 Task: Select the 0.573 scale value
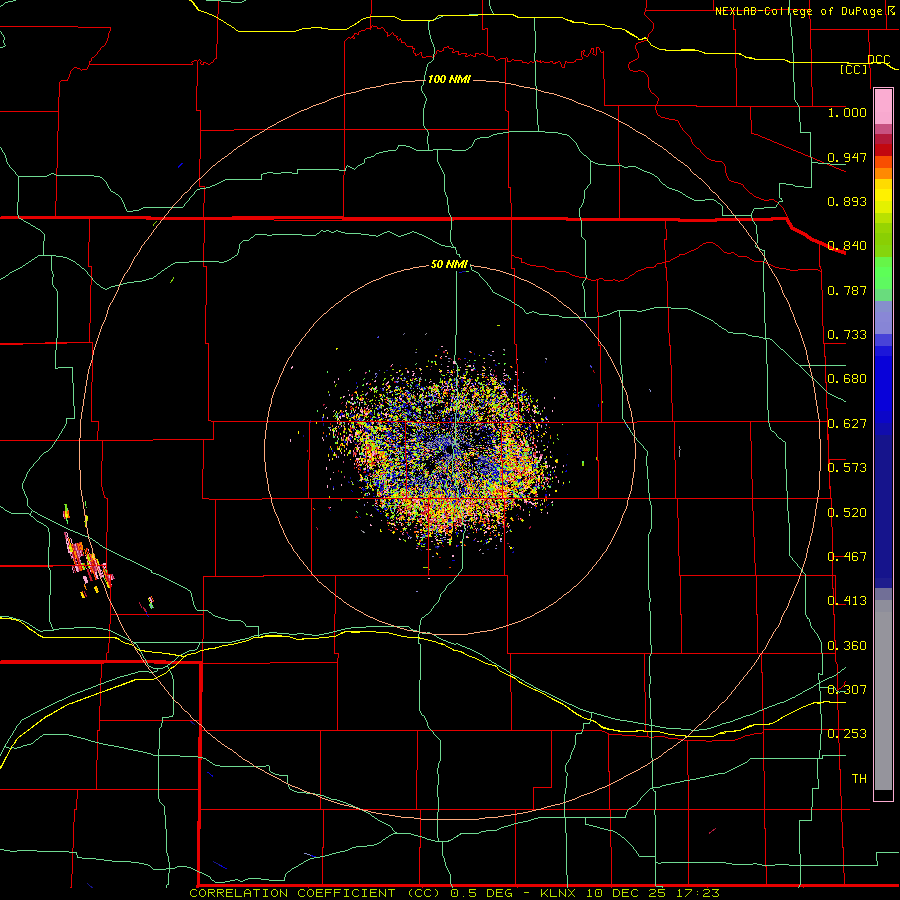click(847, 468)
